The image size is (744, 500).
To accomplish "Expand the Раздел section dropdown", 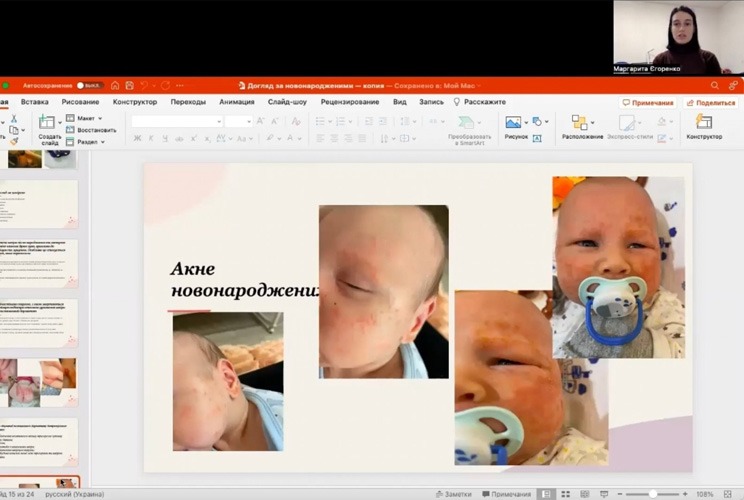I will pyautogui.click(x=90, y=142).
